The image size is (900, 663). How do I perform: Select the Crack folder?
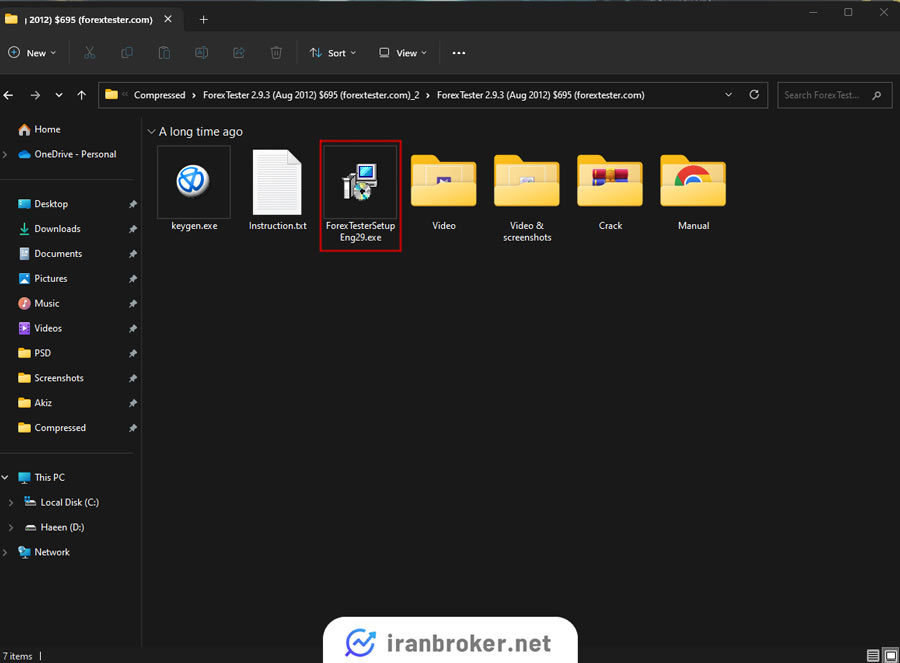(x=610, y=192)
